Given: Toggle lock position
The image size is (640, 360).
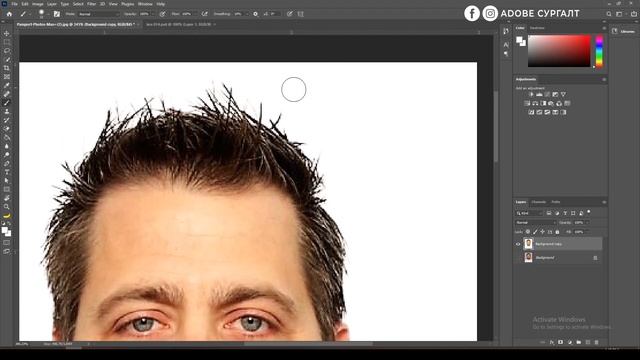Looking at the screenshot, I should click(542, 232).
